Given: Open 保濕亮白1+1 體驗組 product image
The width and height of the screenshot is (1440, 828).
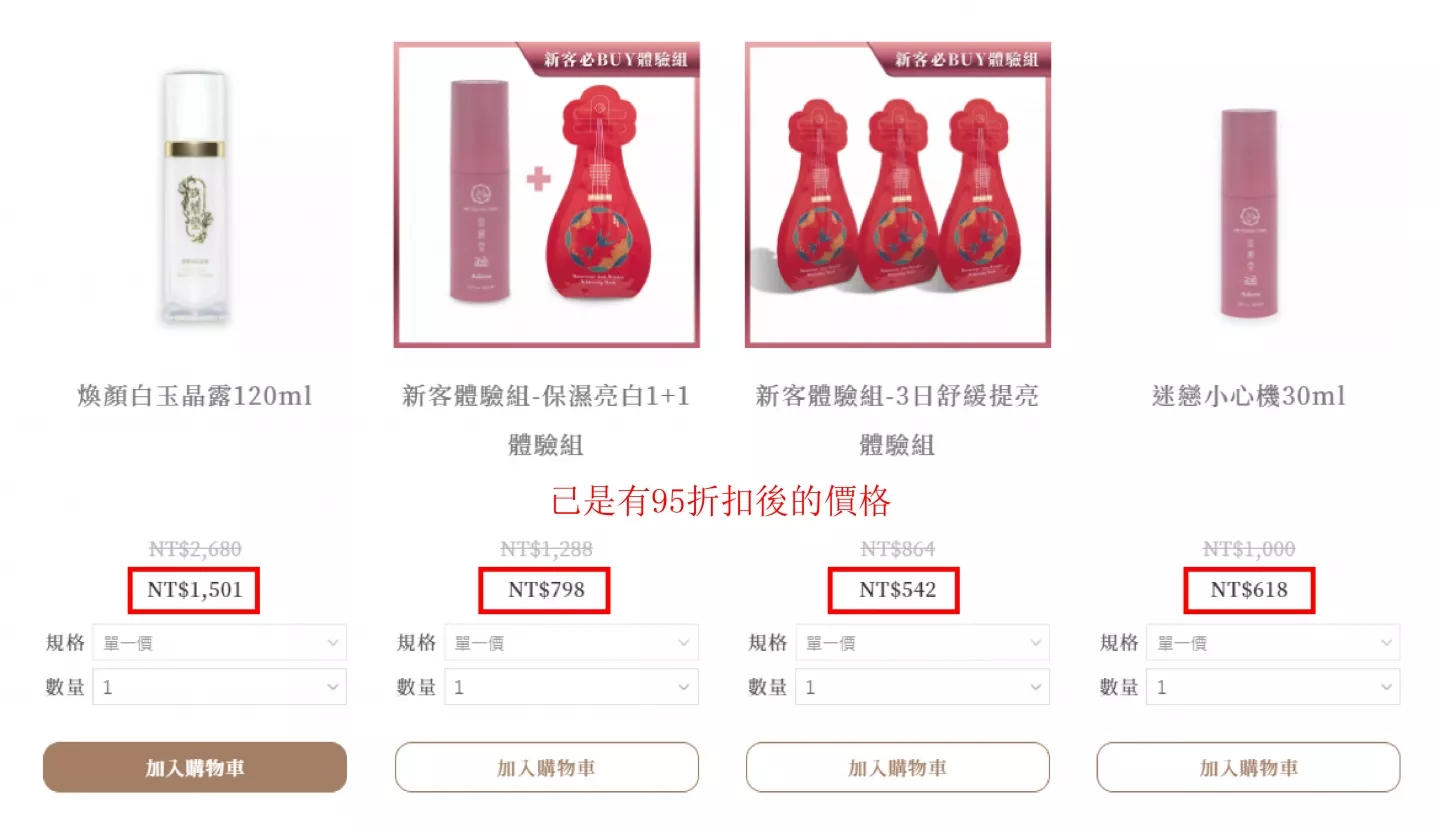Looking at the screenshot, I should click(546, 195).
